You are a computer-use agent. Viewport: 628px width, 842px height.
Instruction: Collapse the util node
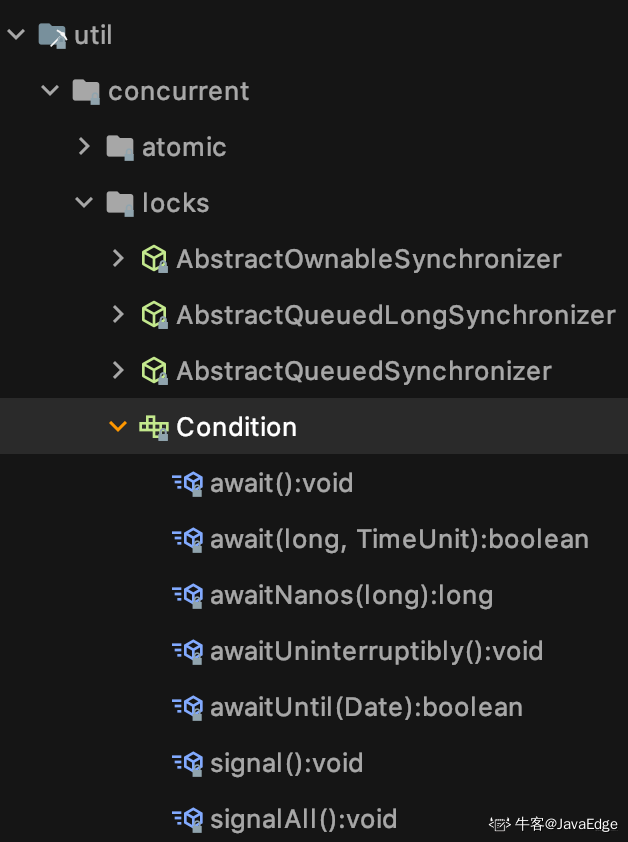(x=15, y=33)
